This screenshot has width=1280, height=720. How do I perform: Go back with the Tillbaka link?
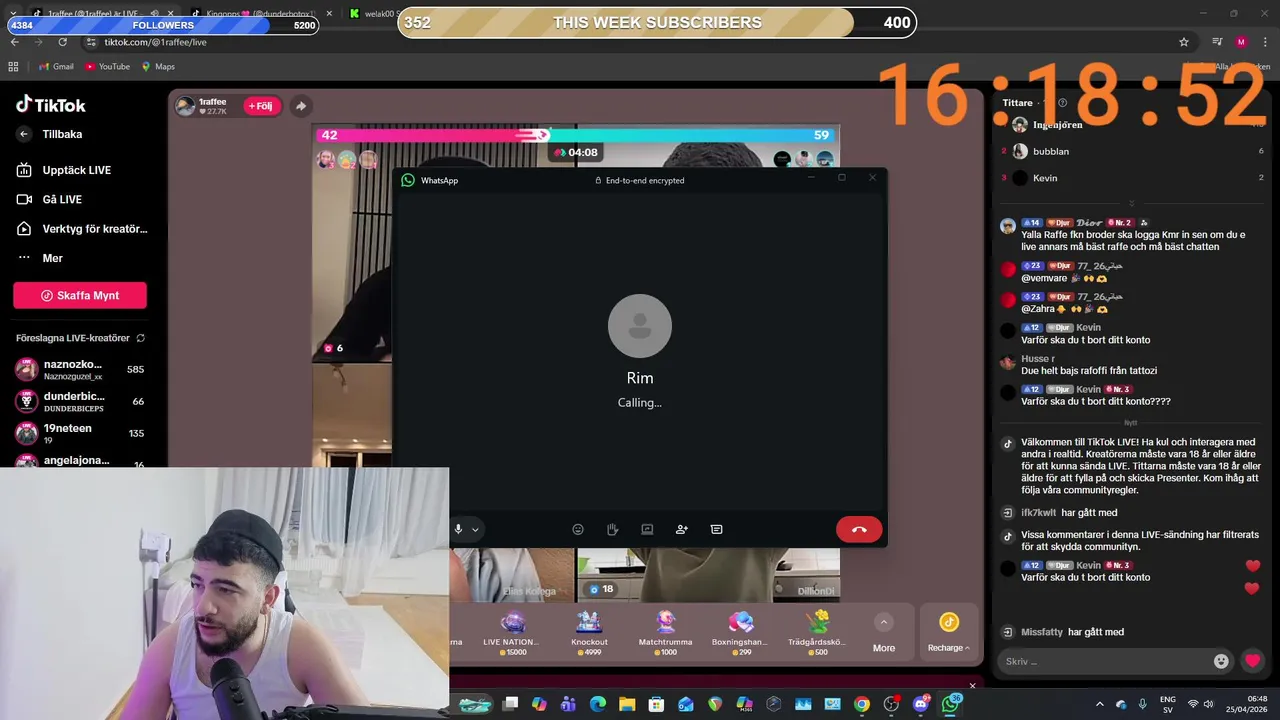50,134
